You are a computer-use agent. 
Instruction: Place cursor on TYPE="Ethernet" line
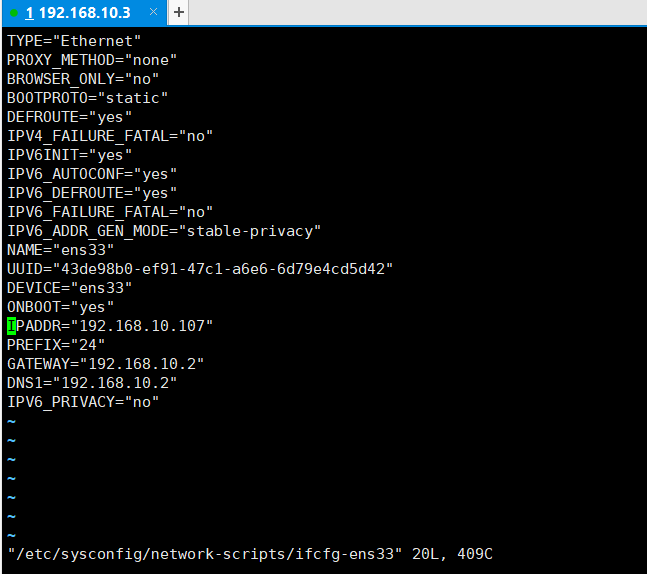point(74,41)
